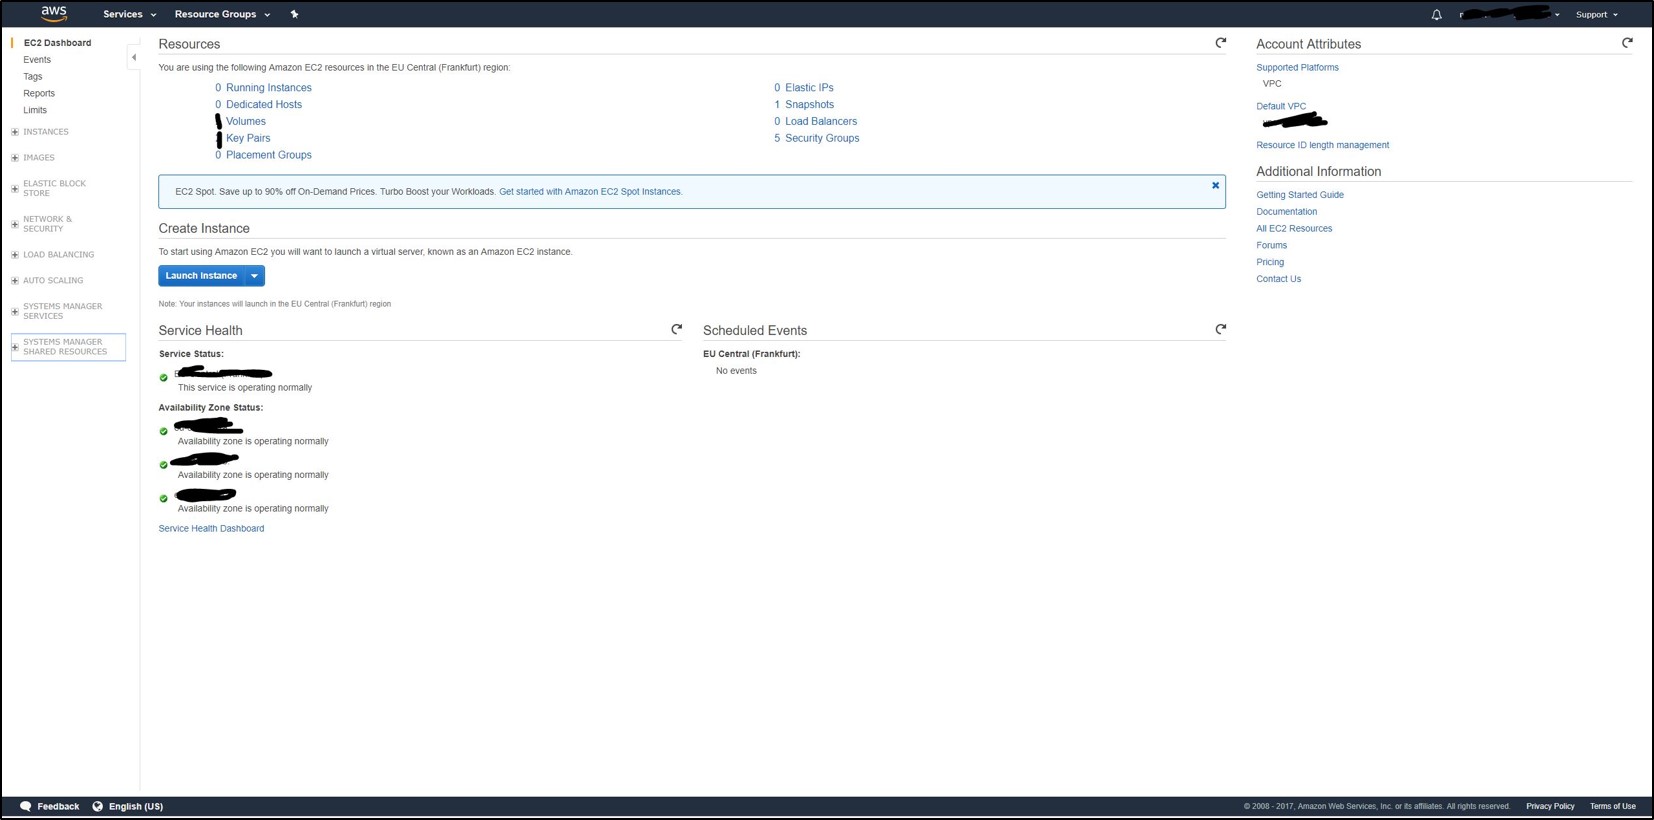The width and height of the screenshot is (1654, 820).
Task: Open Events in the sidebar
Action: coord(37,60)
